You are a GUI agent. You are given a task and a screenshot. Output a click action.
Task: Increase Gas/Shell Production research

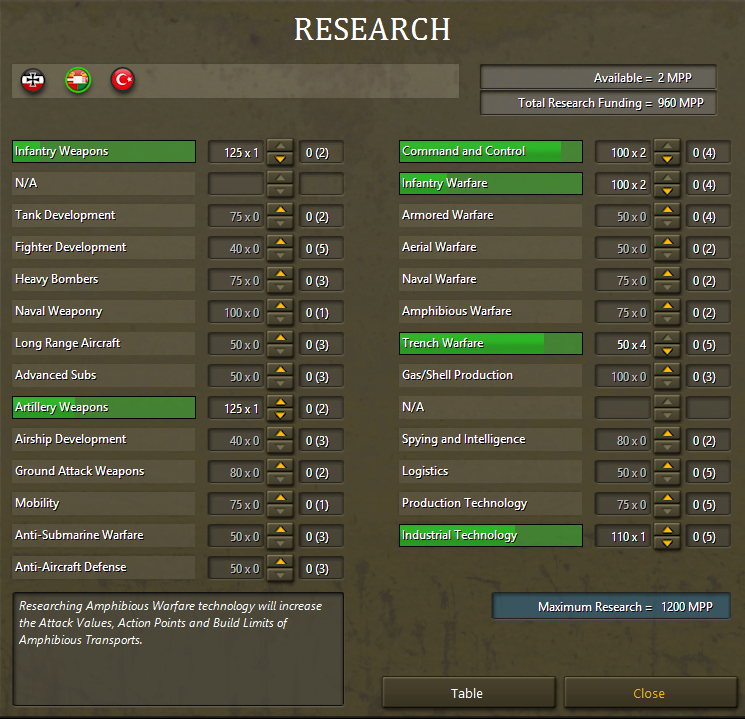[x=667, y=369]
